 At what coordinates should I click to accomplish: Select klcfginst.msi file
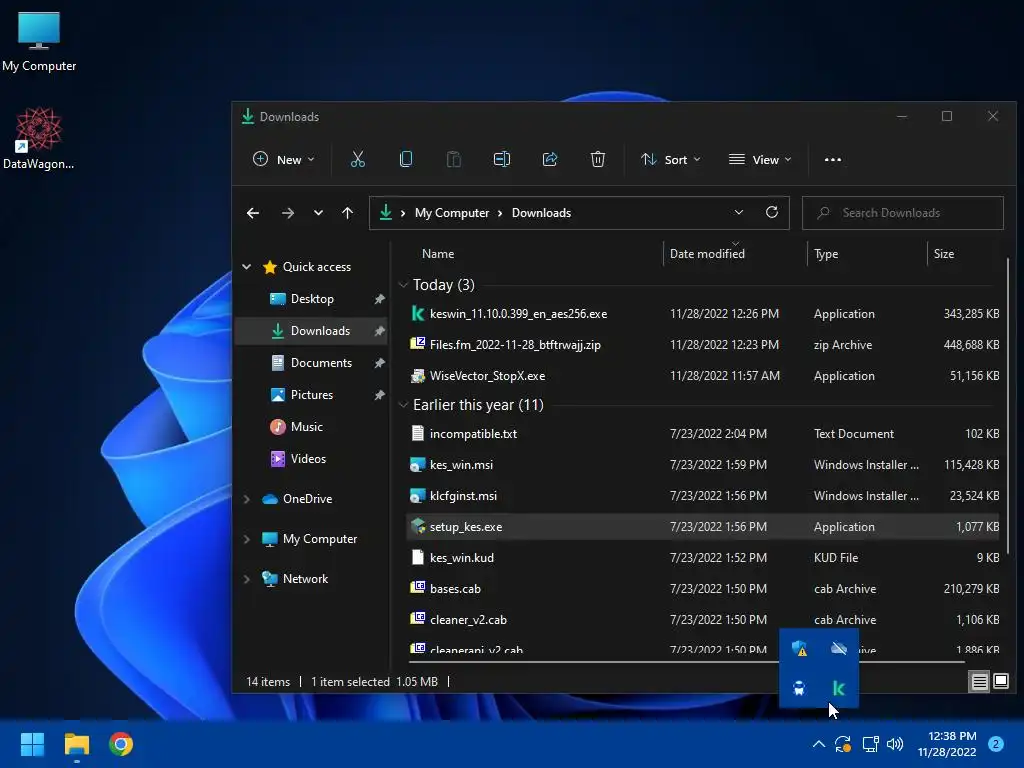tap(703, 496)
